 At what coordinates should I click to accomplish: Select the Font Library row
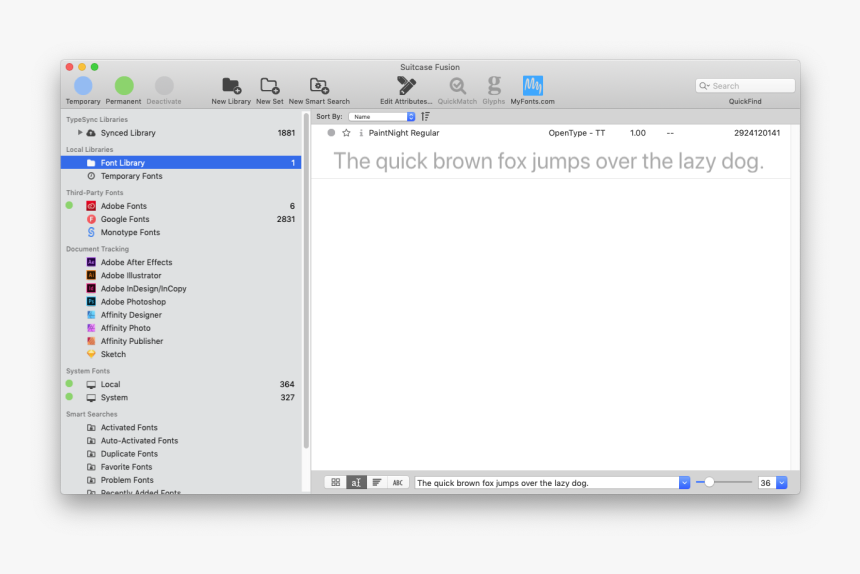click(x=181, y=163)
